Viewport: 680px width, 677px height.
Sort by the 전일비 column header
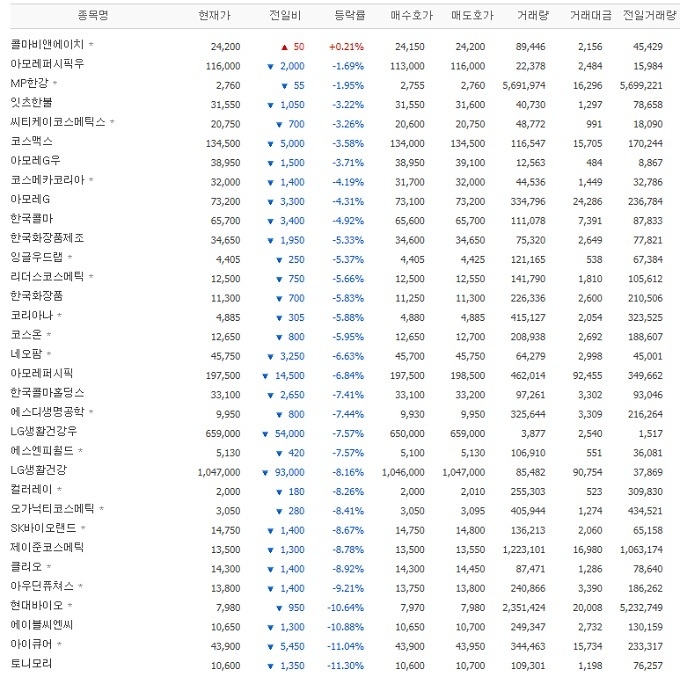tap(285, 16)
